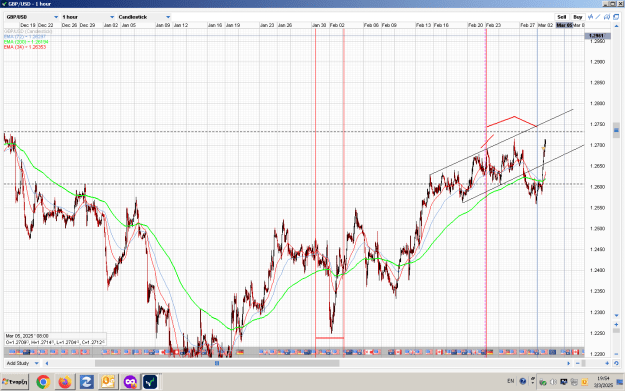Image resolution: width=625 pixels, height=391 pixels.
Task: Click the EMA (72) blue legend label
Action: click(25, 37)
